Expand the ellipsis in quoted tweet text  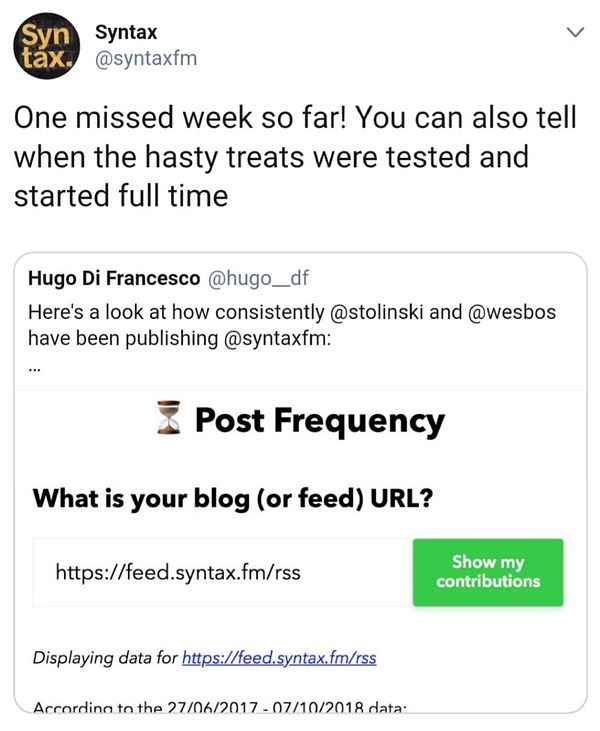click(x=36, y=366)
